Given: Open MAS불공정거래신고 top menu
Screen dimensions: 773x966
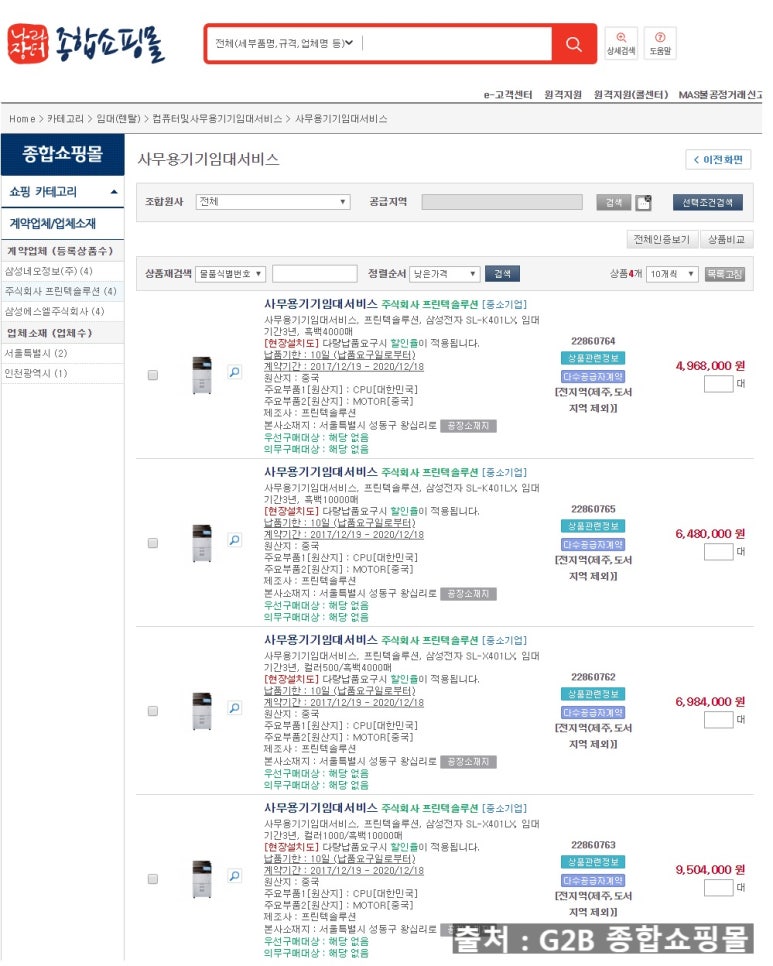Looking at the screenshot, I should (719, 94).
